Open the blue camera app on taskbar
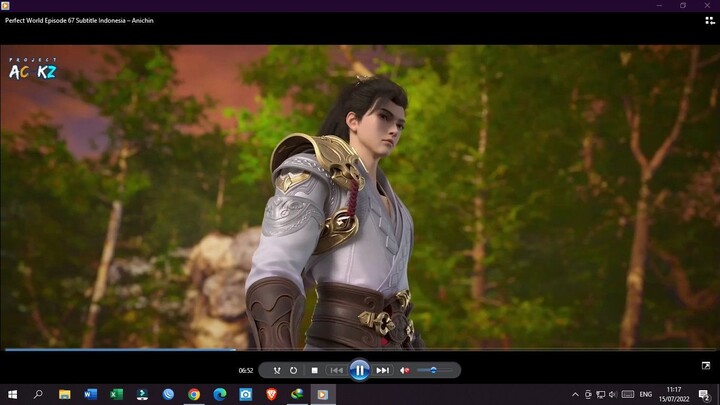 coord(246,394)
